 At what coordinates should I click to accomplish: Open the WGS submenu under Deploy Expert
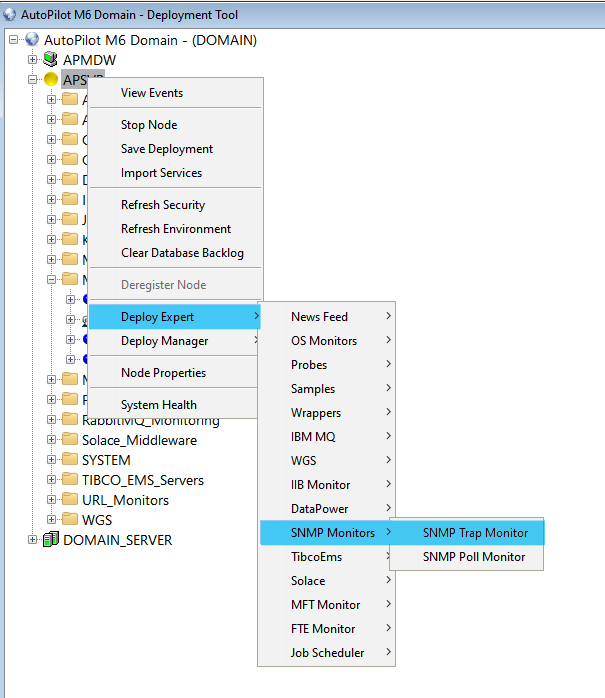(x=327, y=461)
